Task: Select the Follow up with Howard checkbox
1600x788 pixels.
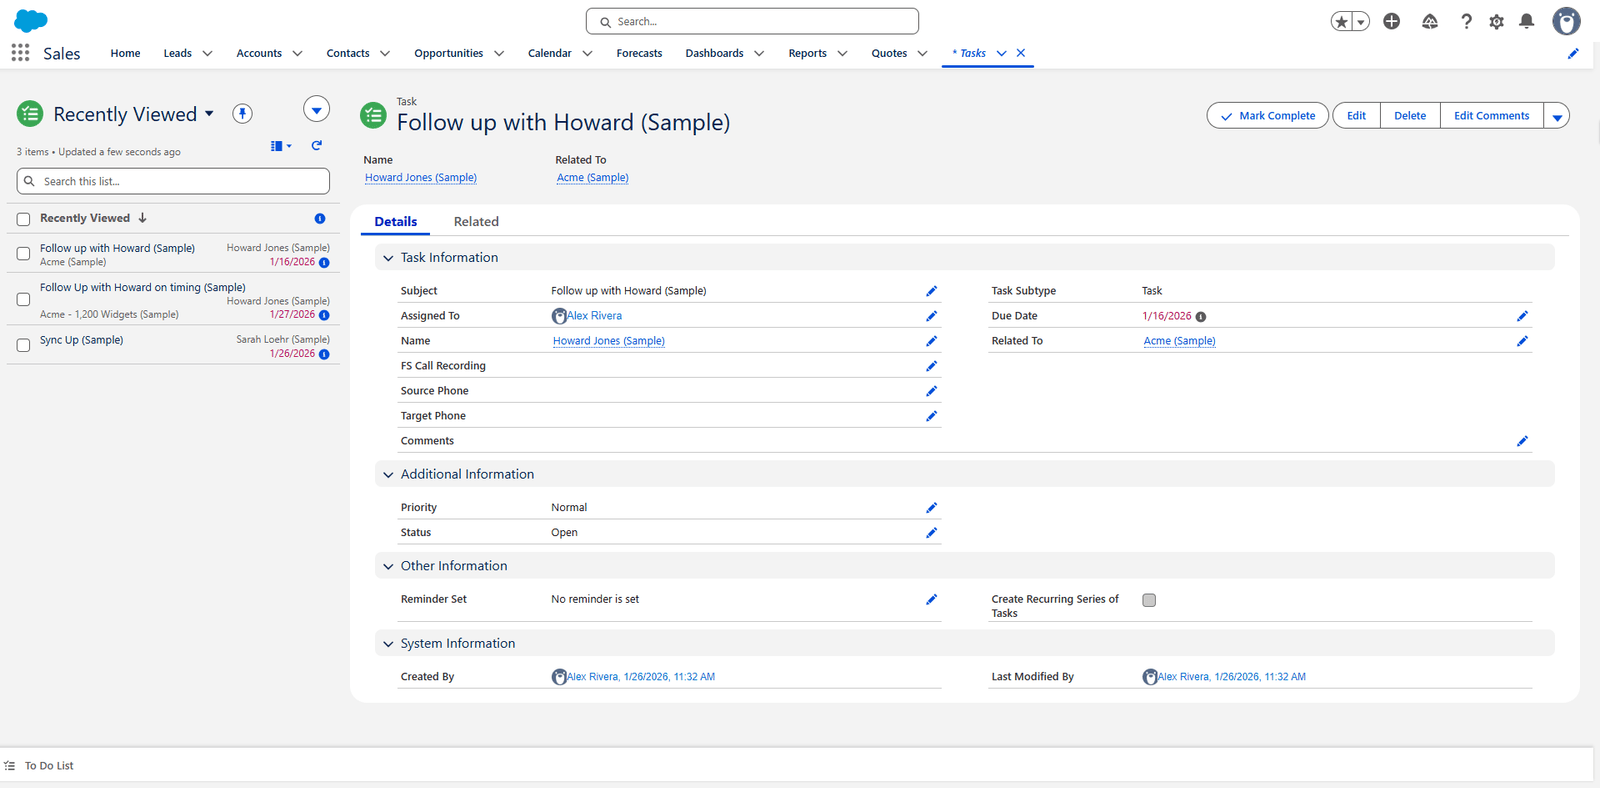Action: pos(23,254)
